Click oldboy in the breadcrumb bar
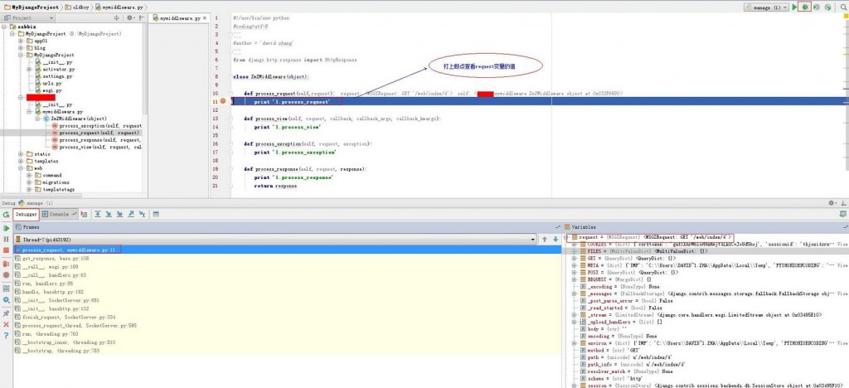The width and height of the screenshot is (849, 388). point(78,7)
